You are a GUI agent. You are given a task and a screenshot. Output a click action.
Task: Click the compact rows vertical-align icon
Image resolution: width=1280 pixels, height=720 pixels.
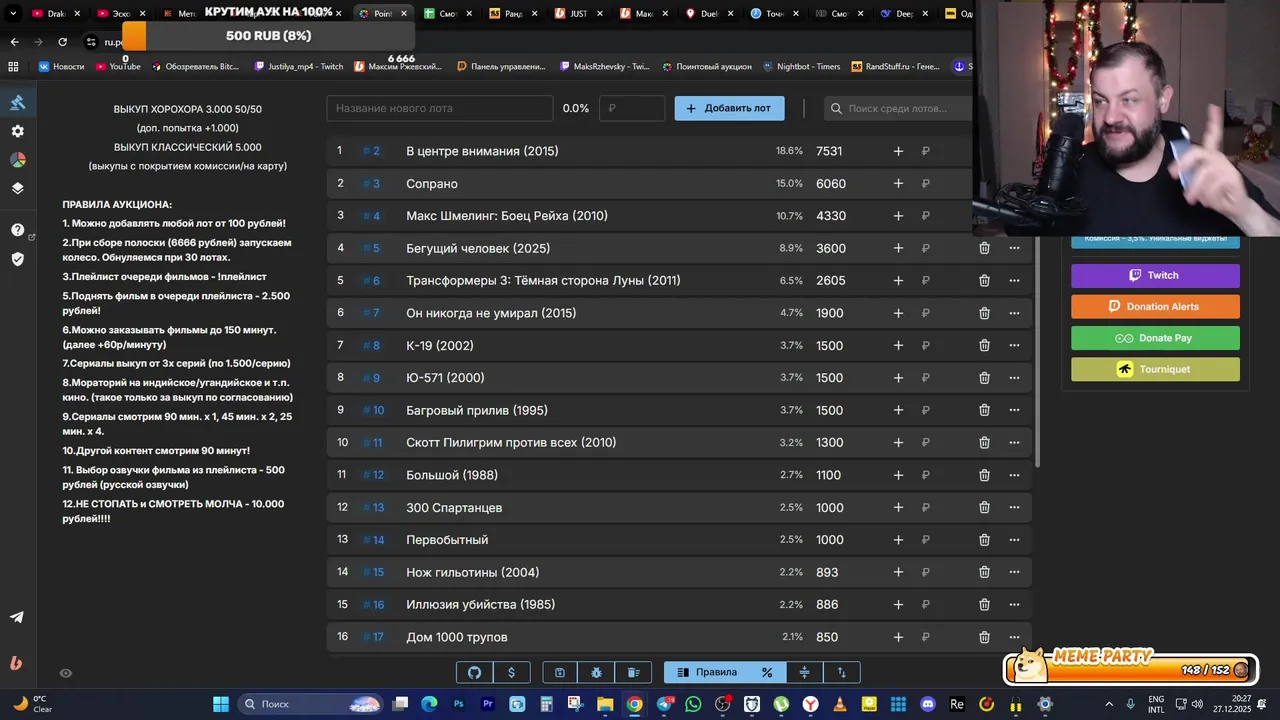click(804, 672)
